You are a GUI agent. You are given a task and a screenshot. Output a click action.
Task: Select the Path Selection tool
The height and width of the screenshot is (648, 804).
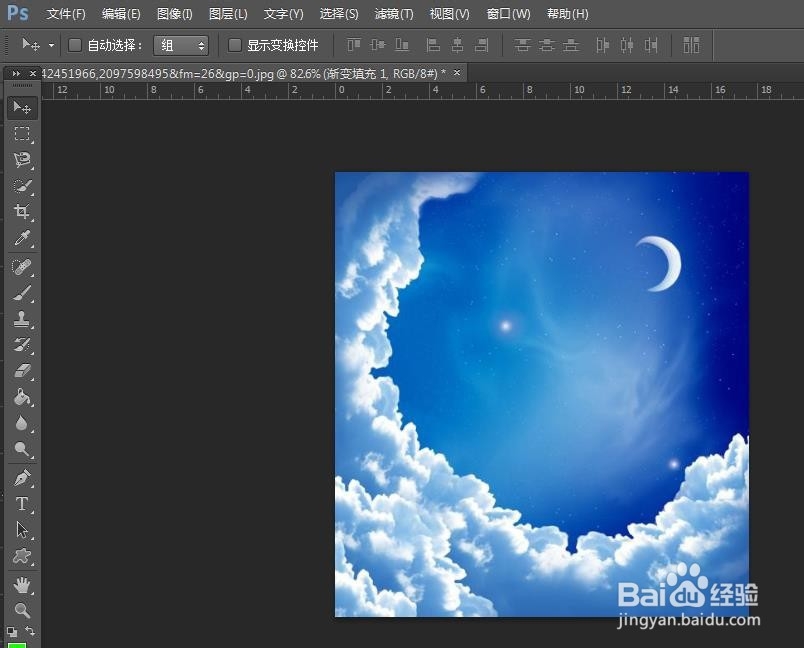pos(22,530)
